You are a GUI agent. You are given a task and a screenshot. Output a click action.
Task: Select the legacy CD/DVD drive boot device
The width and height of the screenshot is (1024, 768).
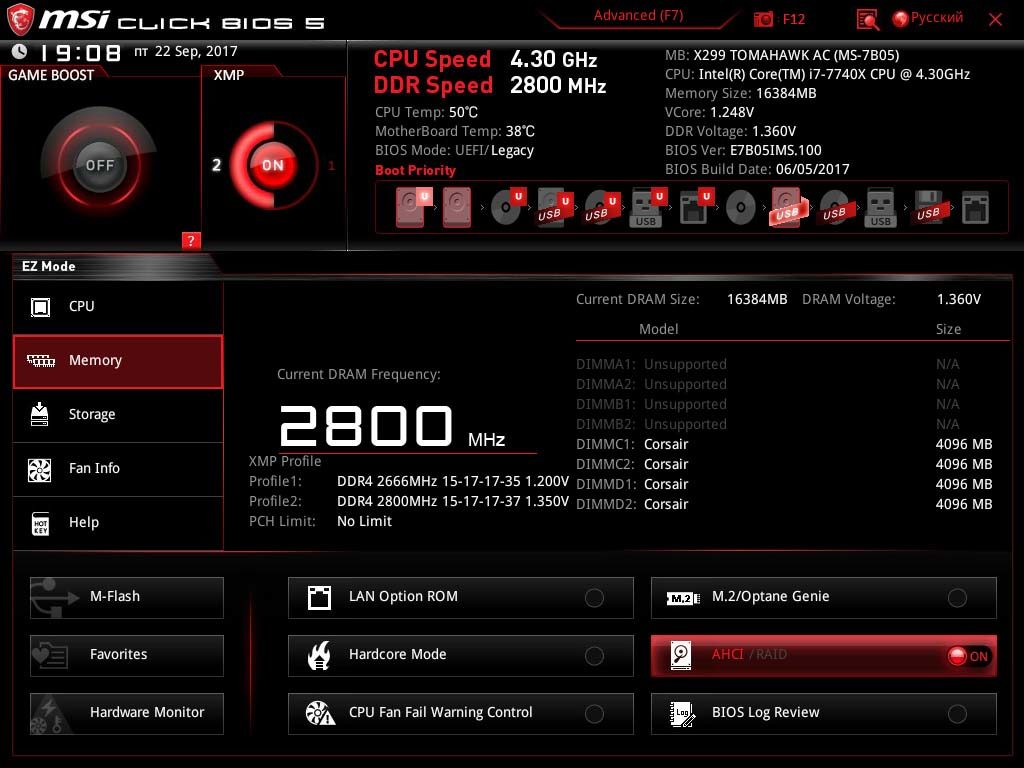pos(741,208)
